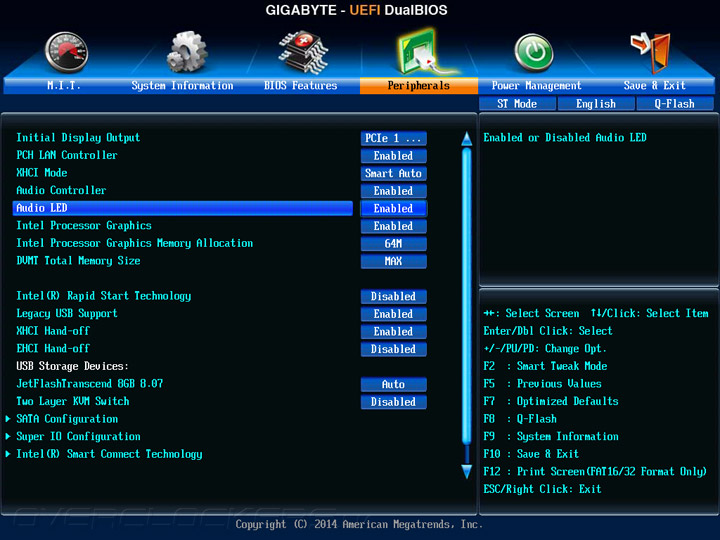Screen dimensions: 720x540
Task: Select the EHCI Hand-off label
Action: point(53,349)
